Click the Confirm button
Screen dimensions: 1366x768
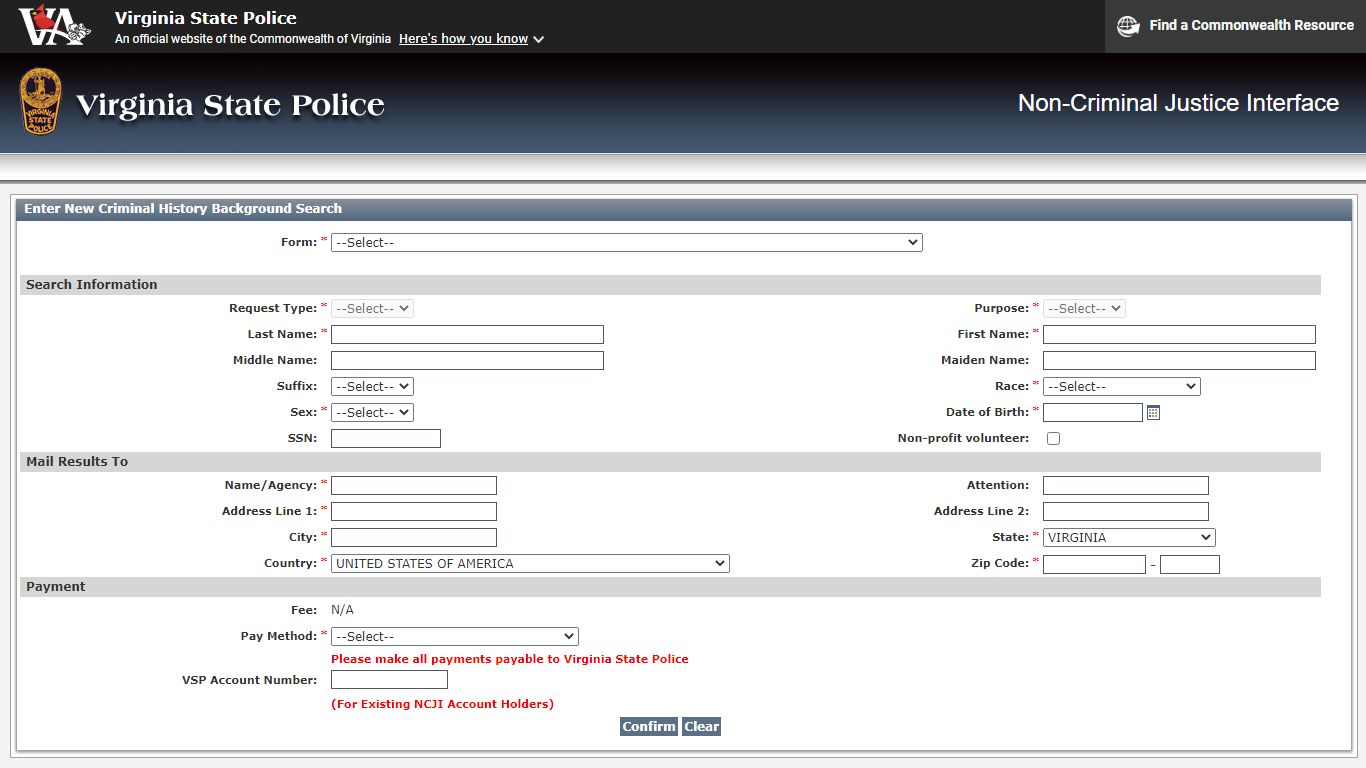(649, 726)
